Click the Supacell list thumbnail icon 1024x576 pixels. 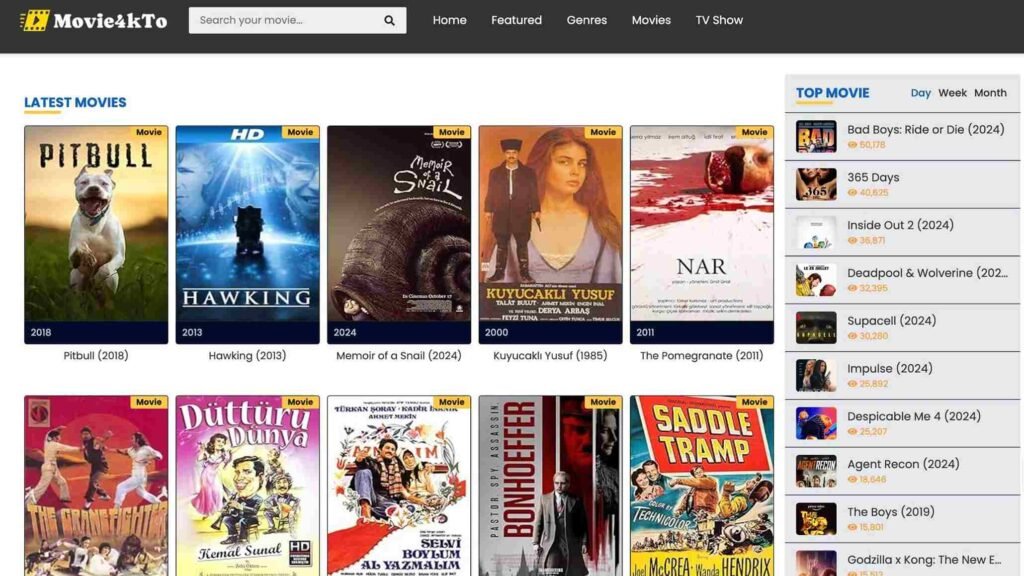(x=816, y=328)
